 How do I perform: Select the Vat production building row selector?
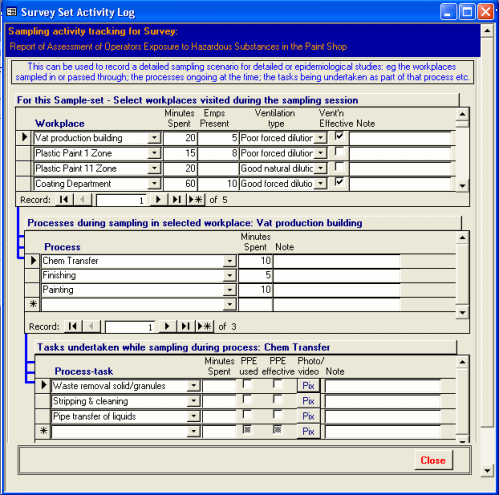point(24,137)
